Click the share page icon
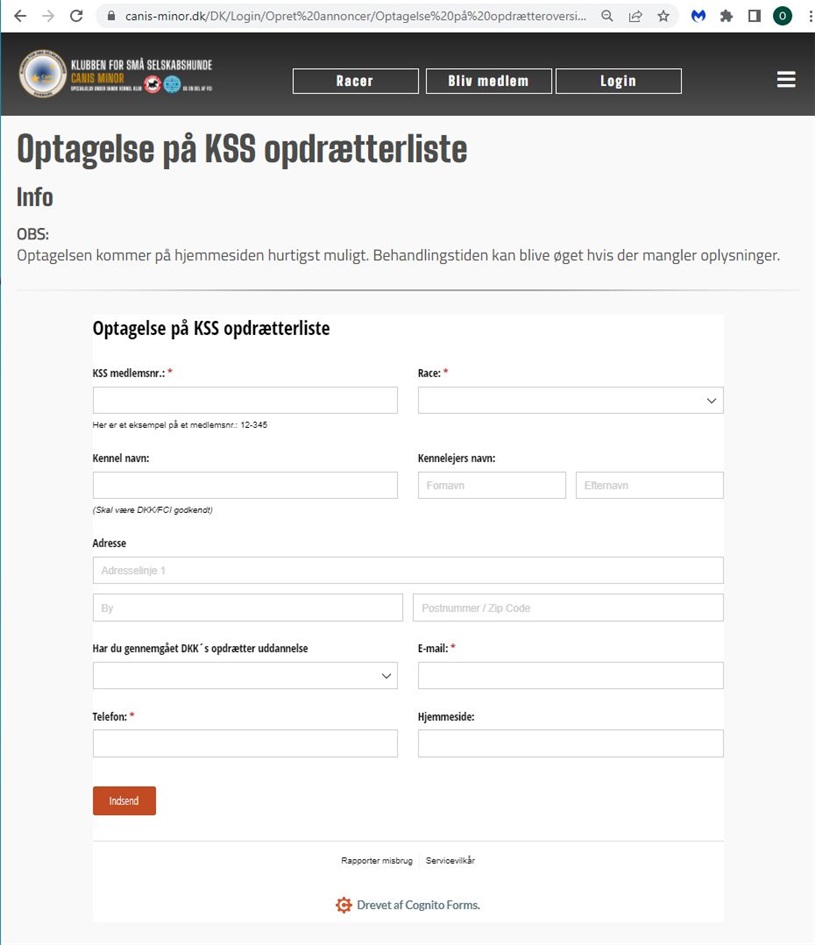 [635, 16]
